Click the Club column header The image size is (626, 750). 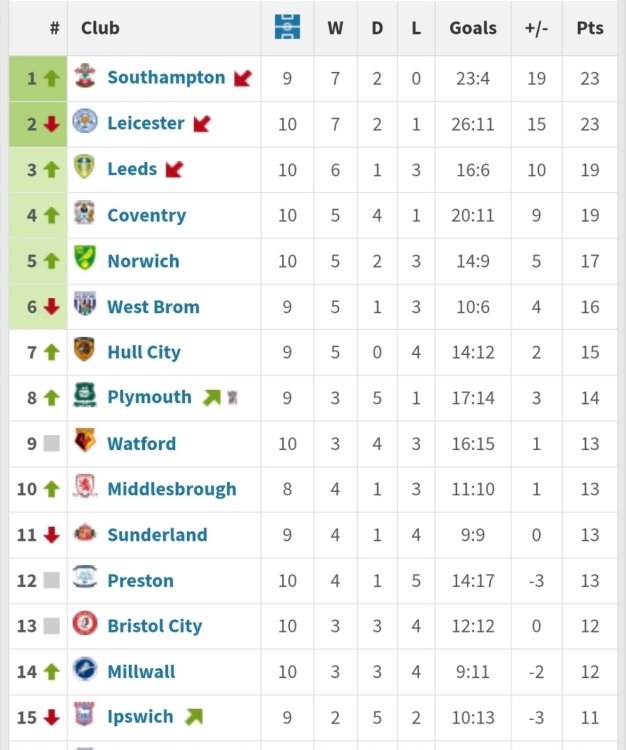(100, 27)
